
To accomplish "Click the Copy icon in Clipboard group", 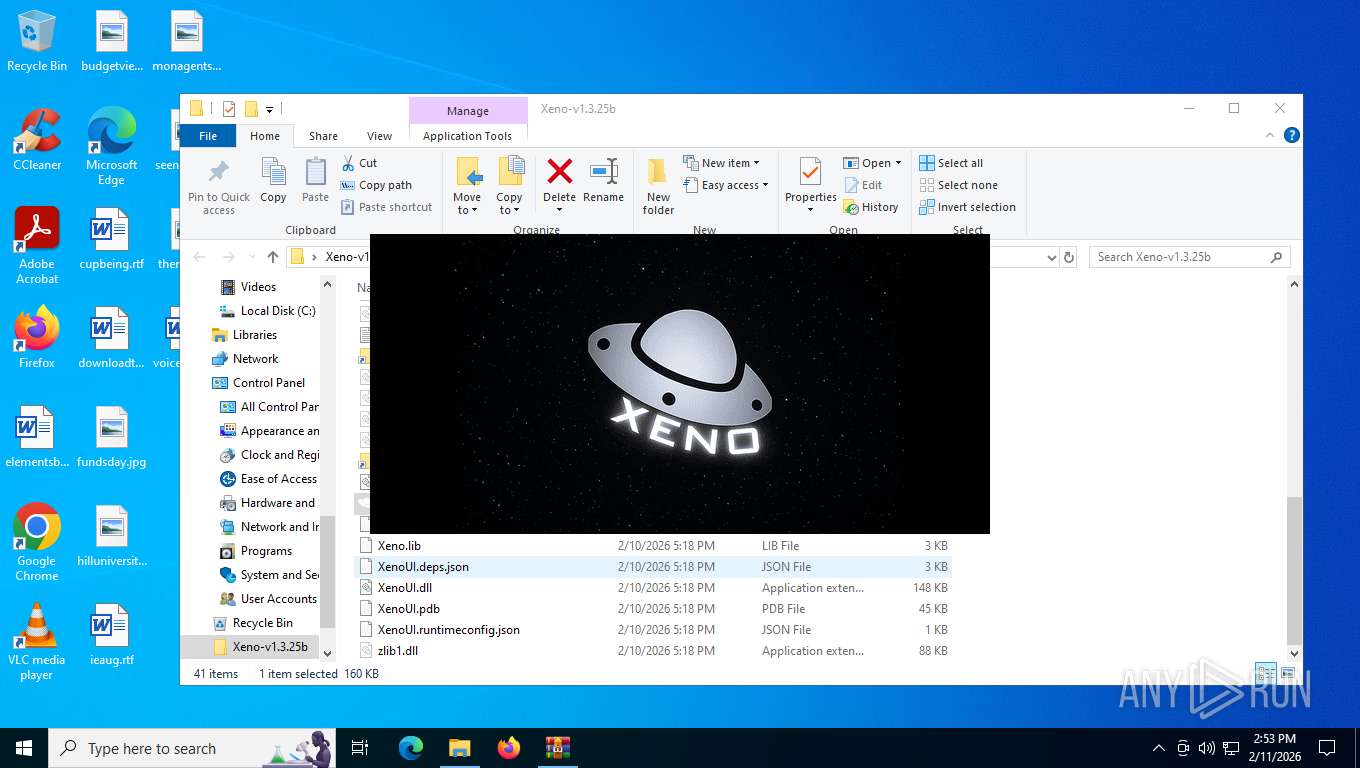I will coord(273,172).
